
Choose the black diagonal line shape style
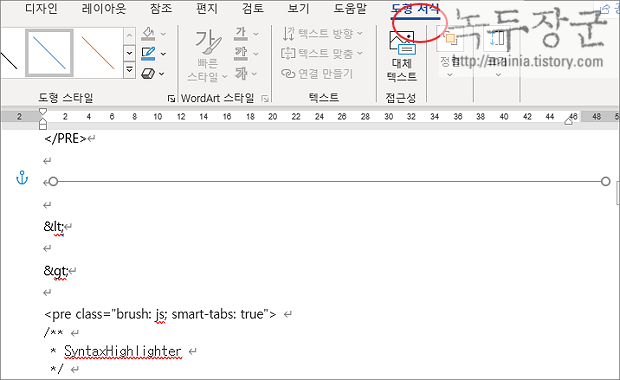(x=9, y=60)
